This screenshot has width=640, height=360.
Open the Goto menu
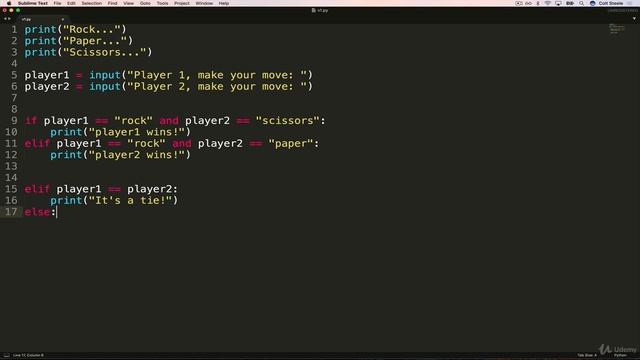pos(145,3)
